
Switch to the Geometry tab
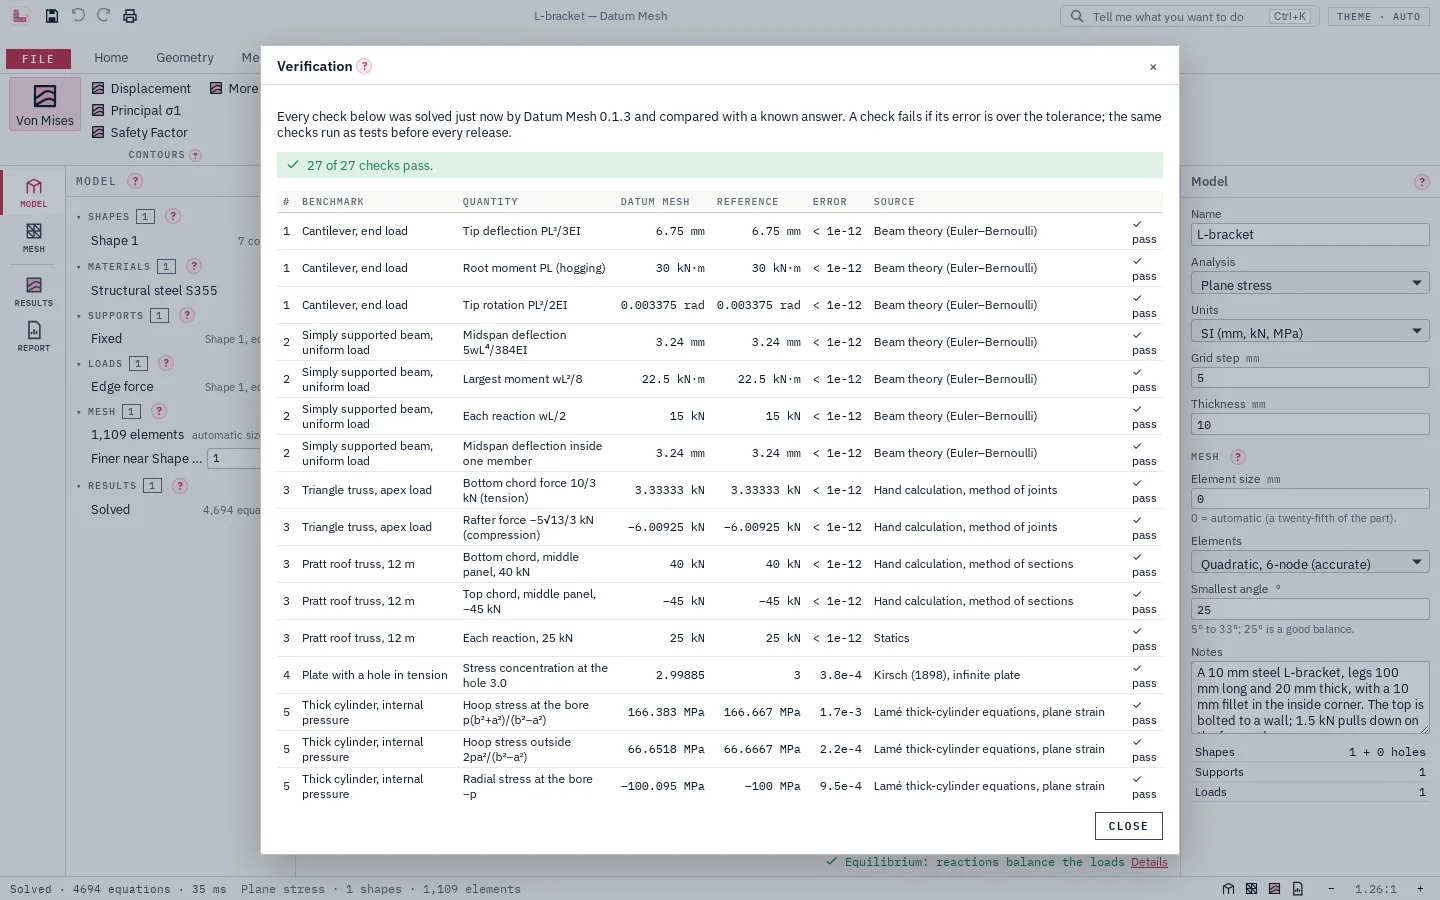[185, 58]
